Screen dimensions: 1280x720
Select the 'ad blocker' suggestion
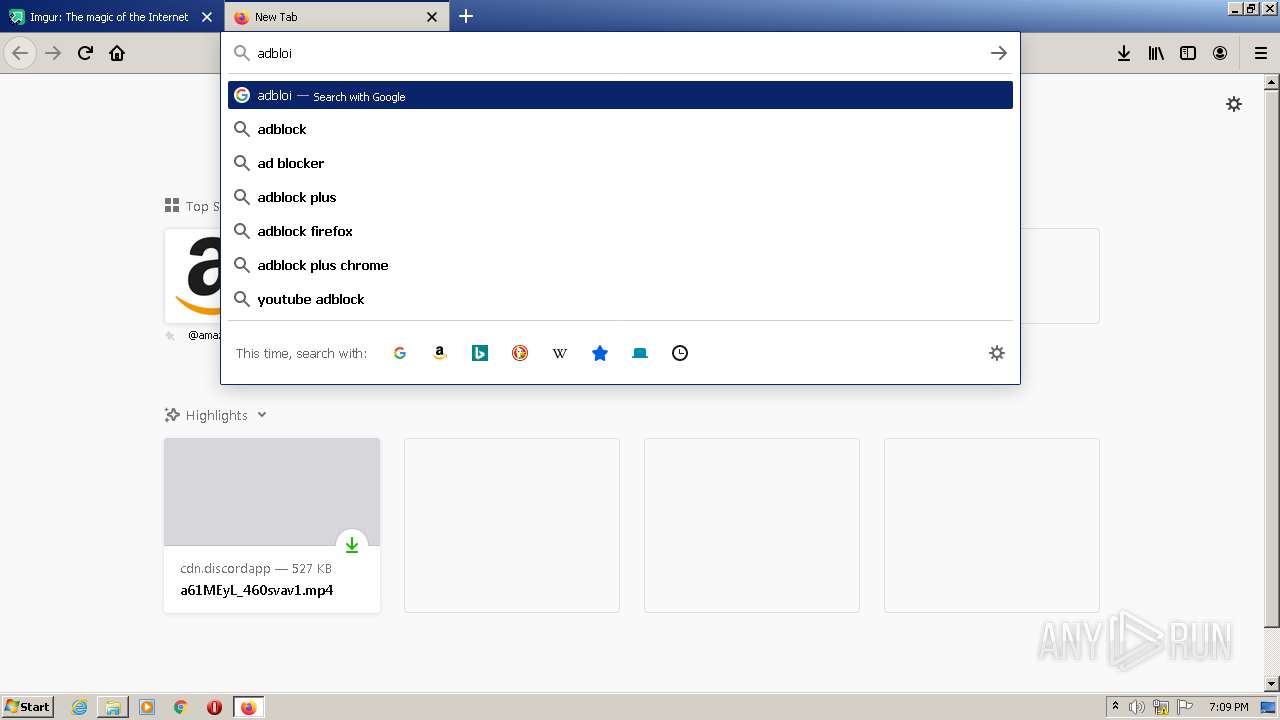tap(620, 163)
